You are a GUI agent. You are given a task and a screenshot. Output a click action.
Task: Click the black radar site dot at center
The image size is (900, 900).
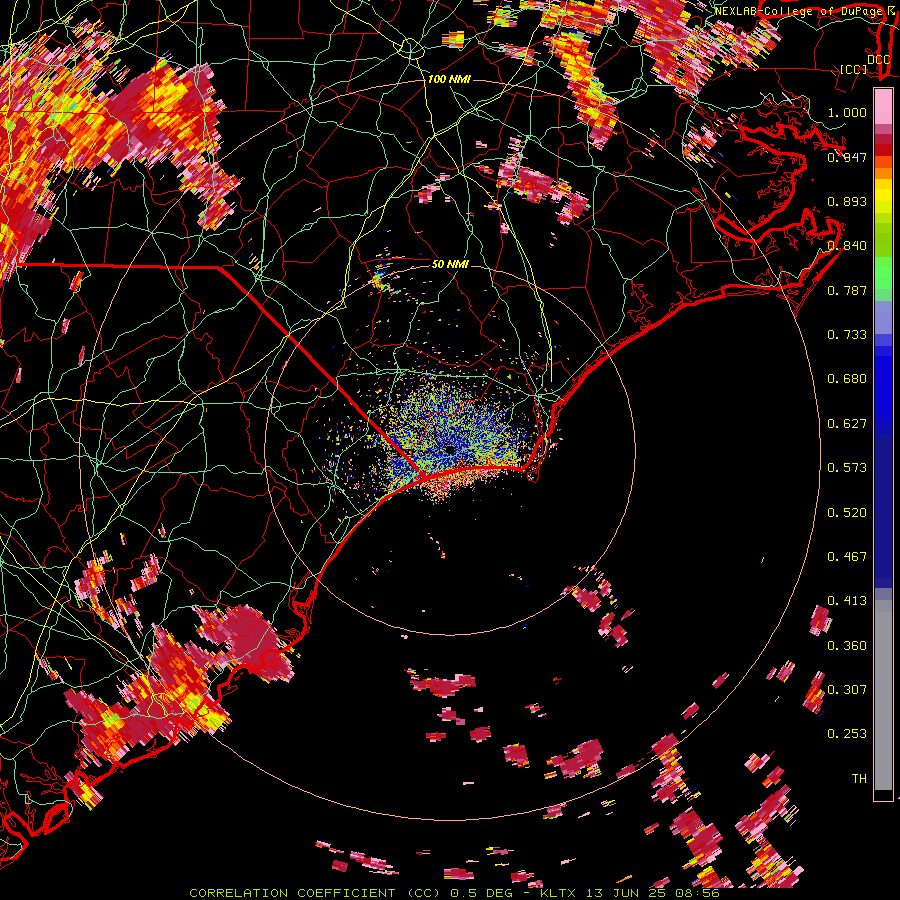pos(449,449)
